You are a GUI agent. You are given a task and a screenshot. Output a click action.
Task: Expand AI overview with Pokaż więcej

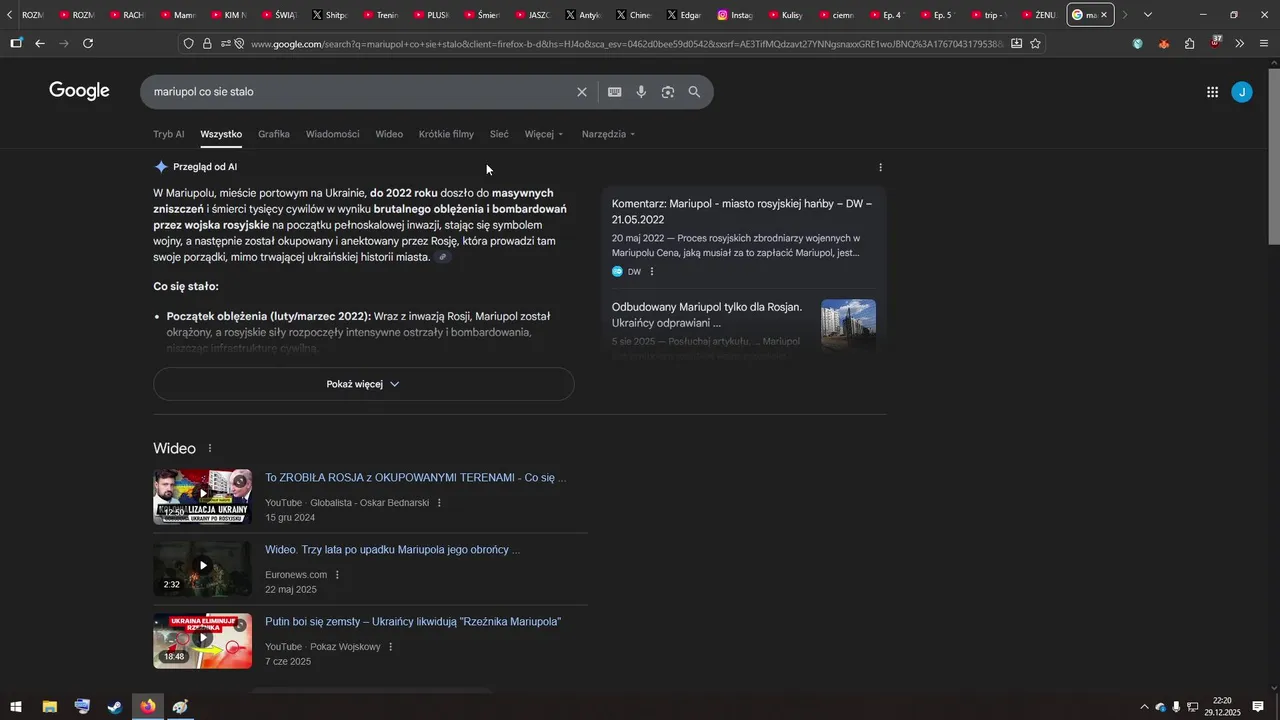pos(364,384)
